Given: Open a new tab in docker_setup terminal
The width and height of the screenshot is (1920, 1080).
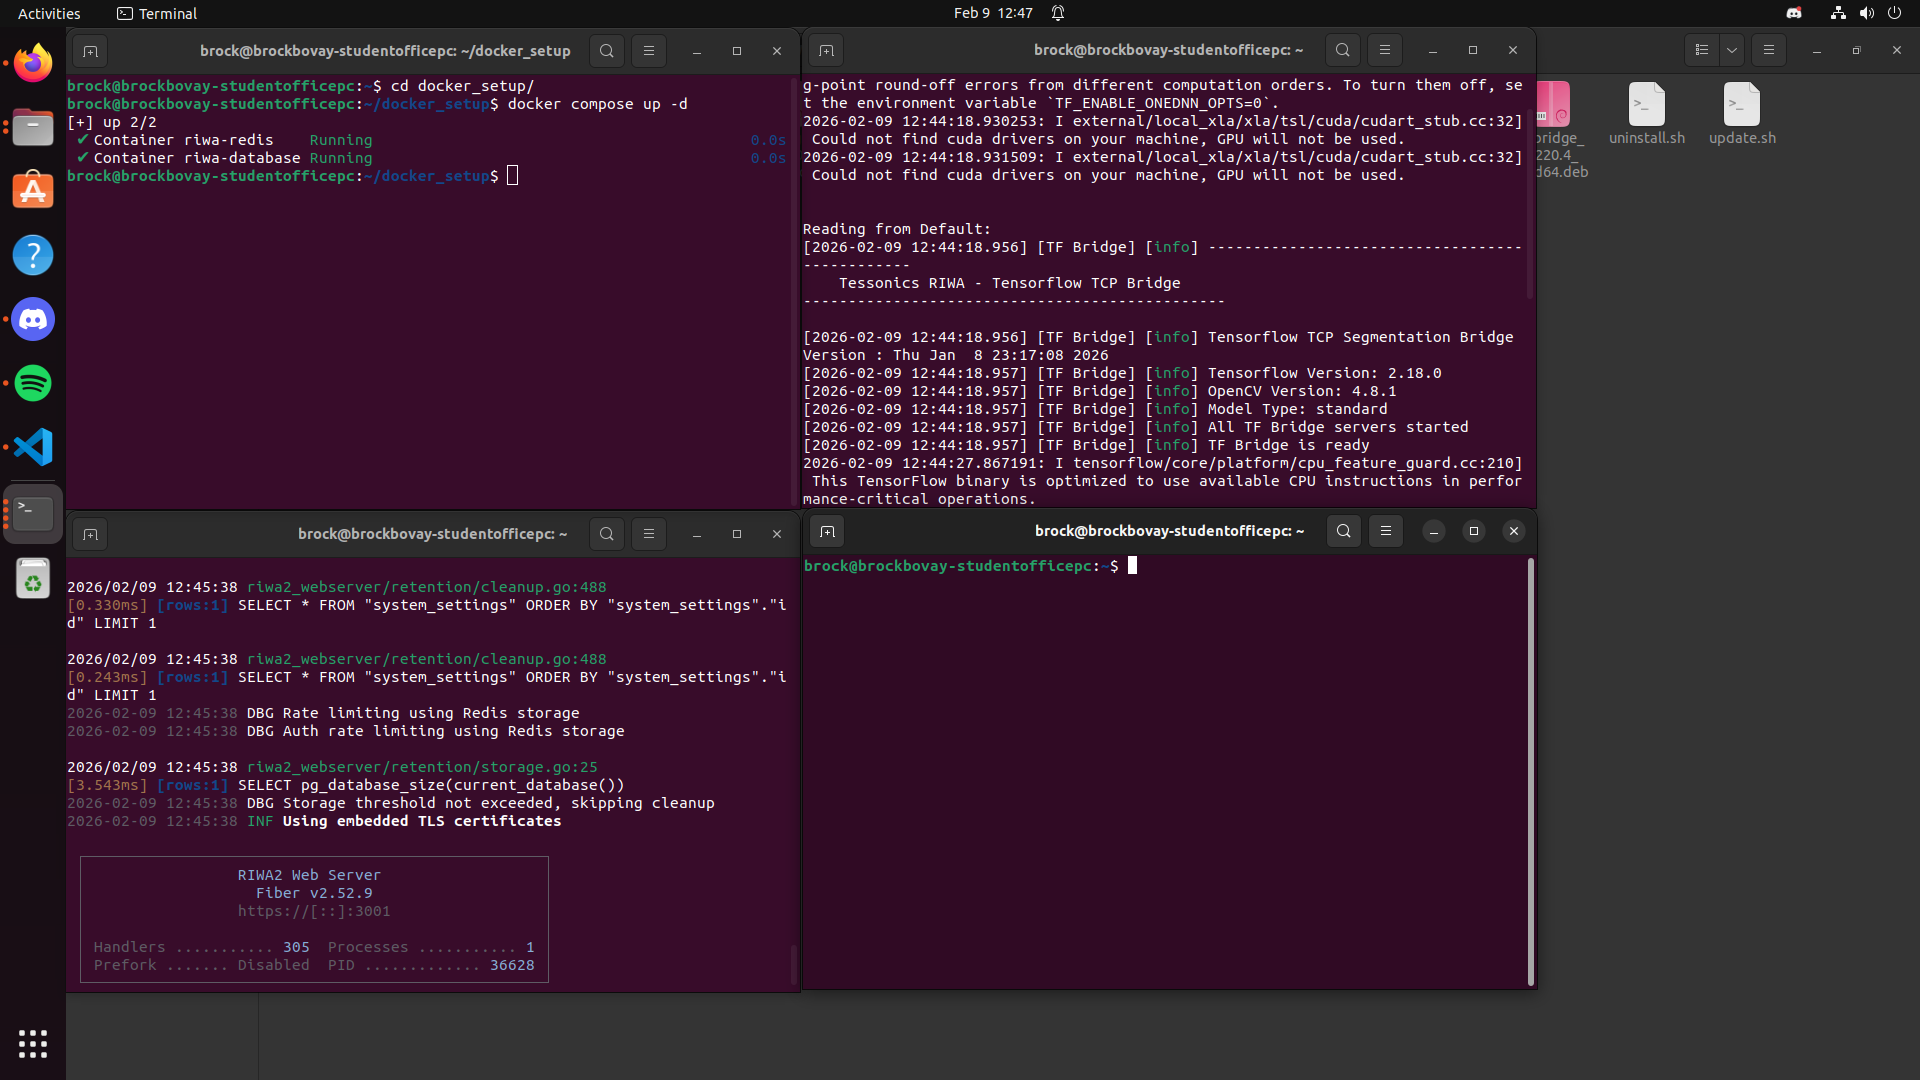Looking at the screenshot, I should click(90, 51).
